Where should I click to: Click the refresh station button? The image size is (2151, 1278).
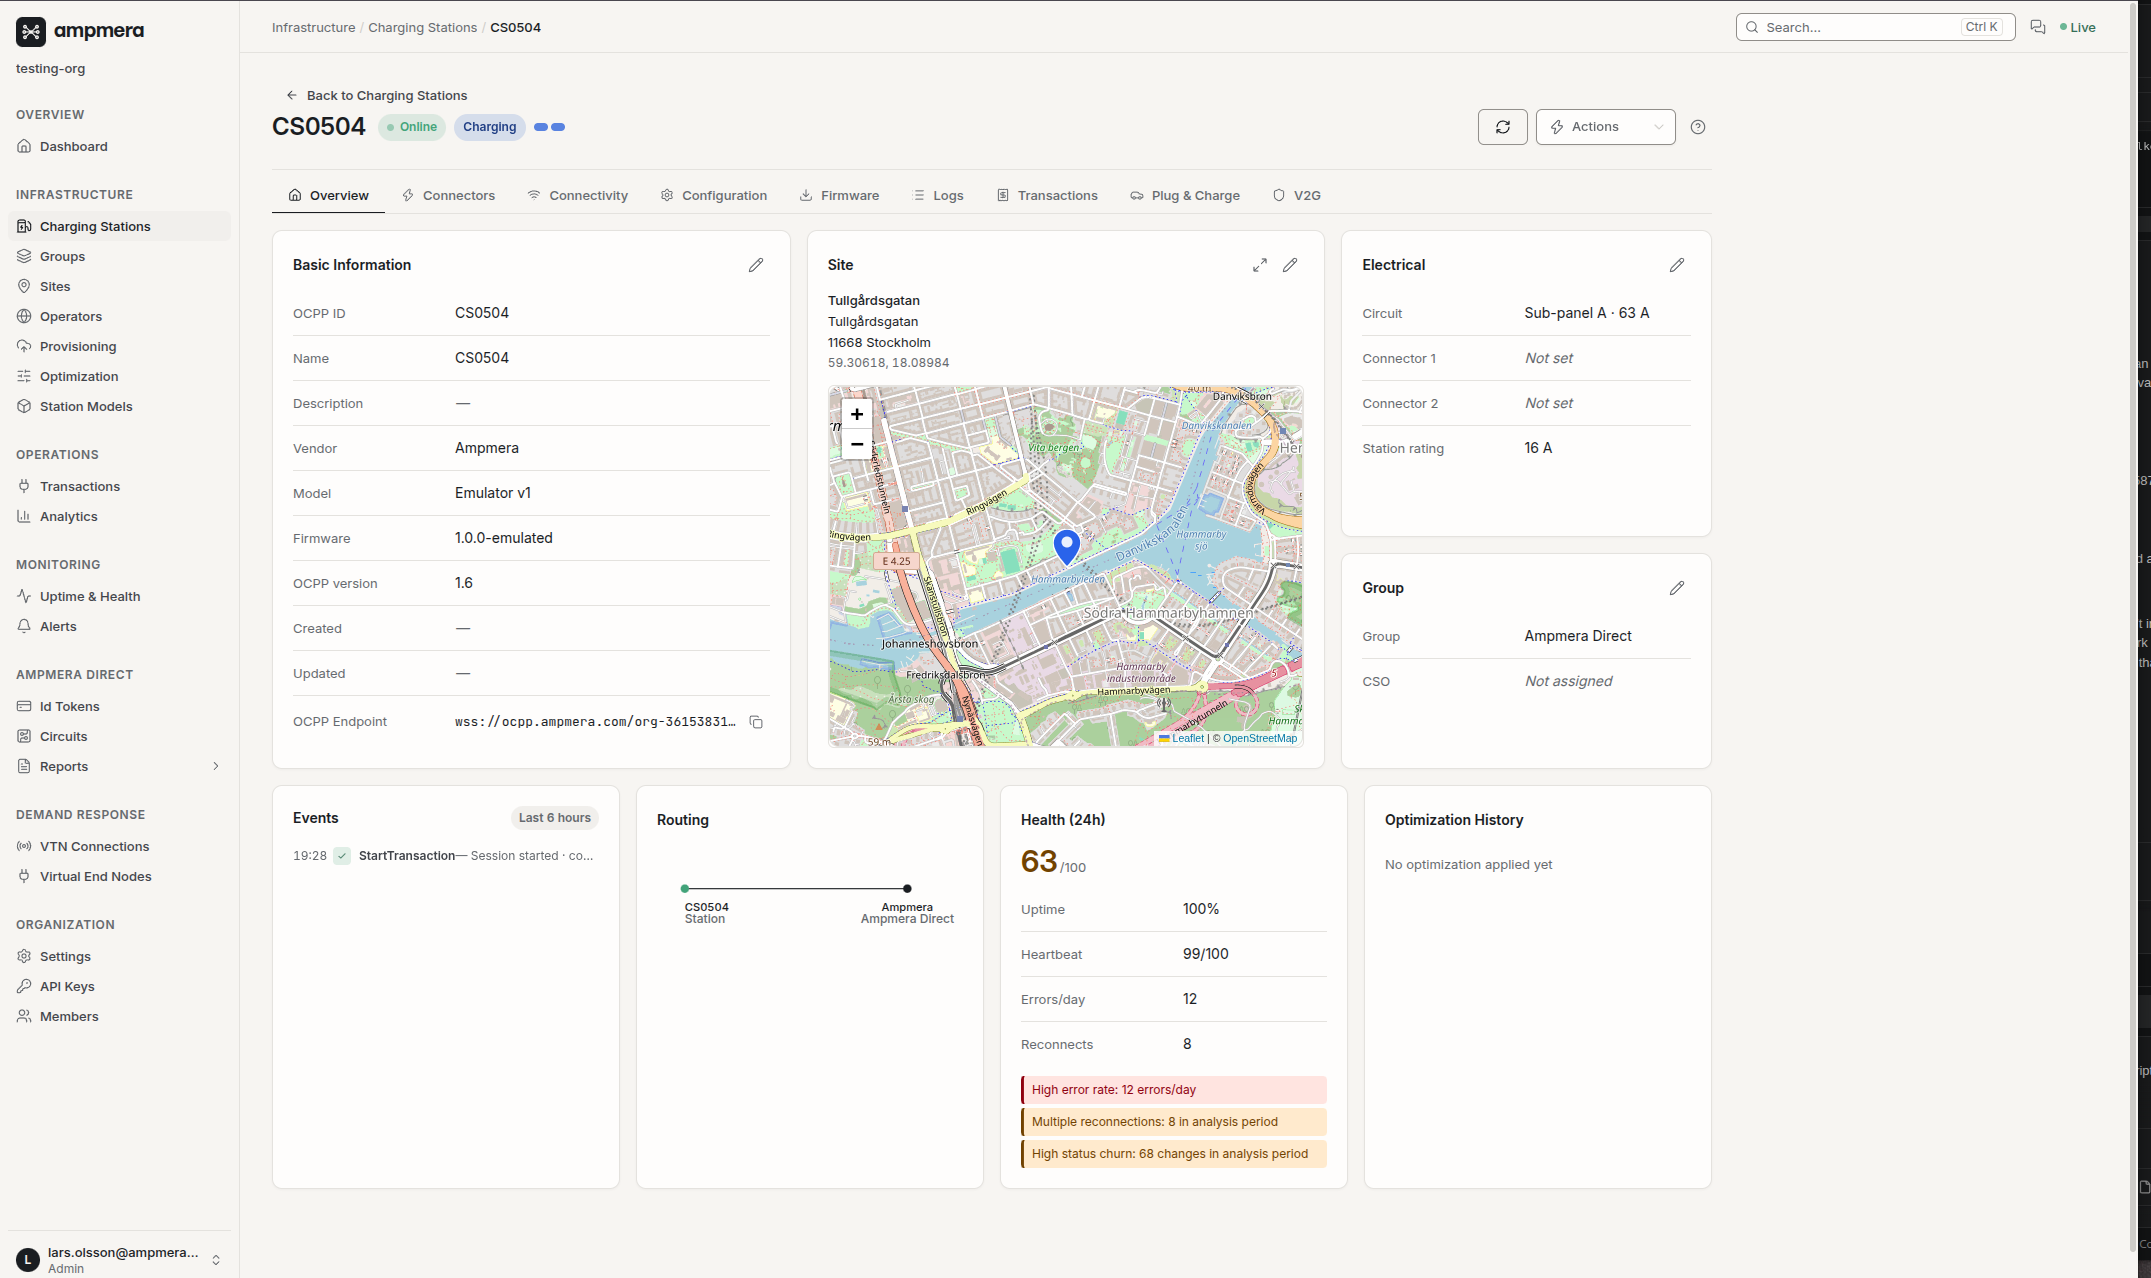(x=1502, y=127)
